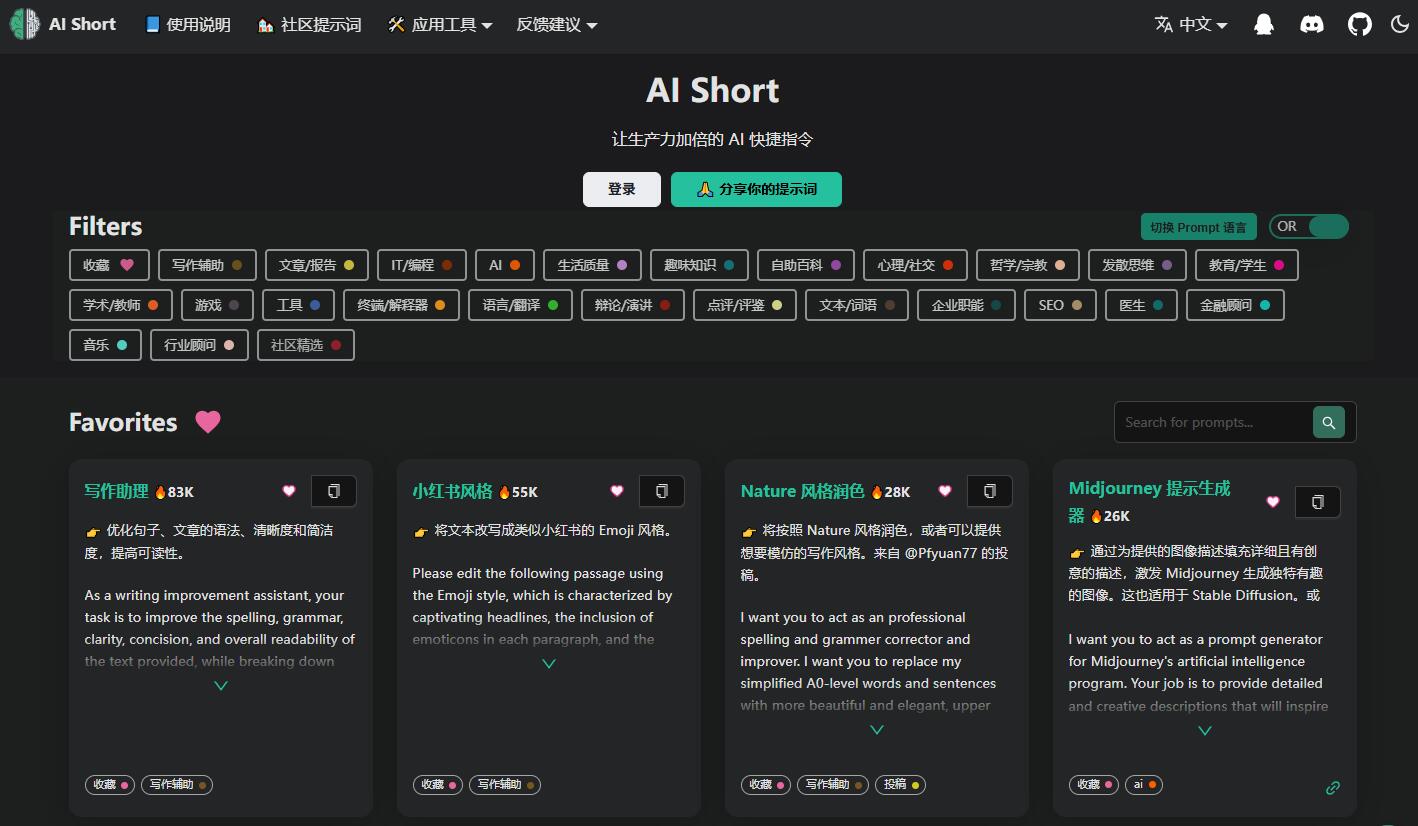The height and width of the screenshot is (826, 1418).
Task: Select the 语言/翻译 filter tag
Action: pos(520,305)
